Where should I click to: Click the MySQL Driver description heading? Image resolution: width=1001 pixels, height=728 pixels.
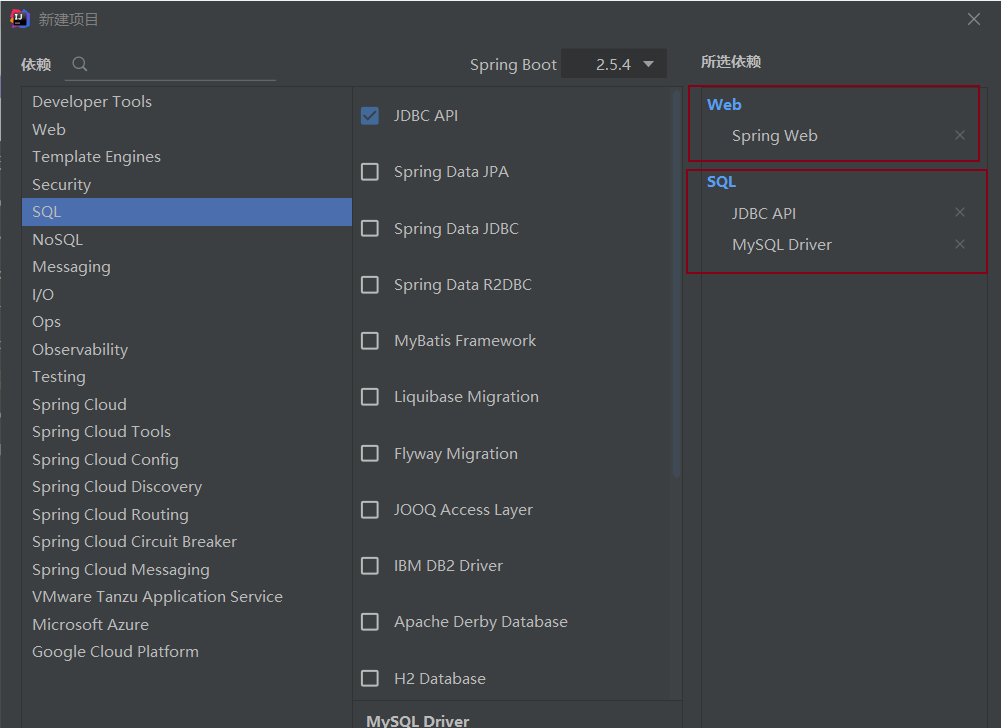pyautogui.click(x=418, y=720)
